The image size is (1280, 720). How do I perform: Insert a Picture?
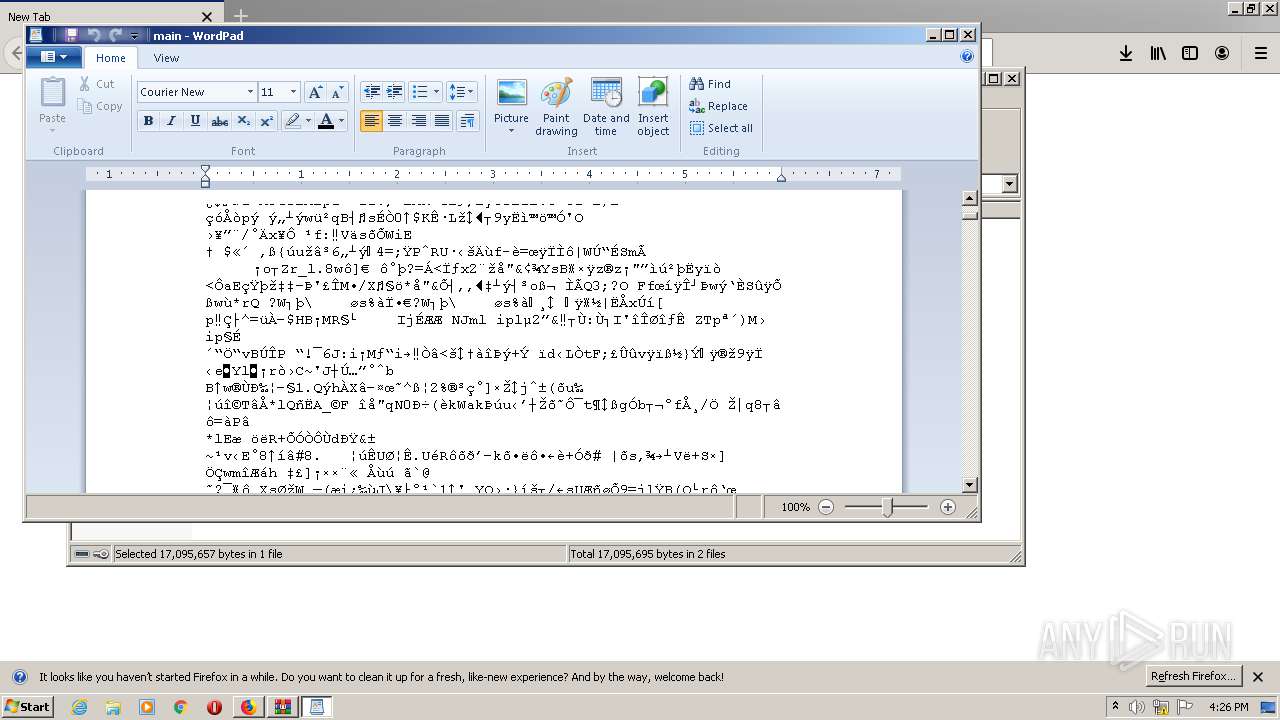pos(511,106)
